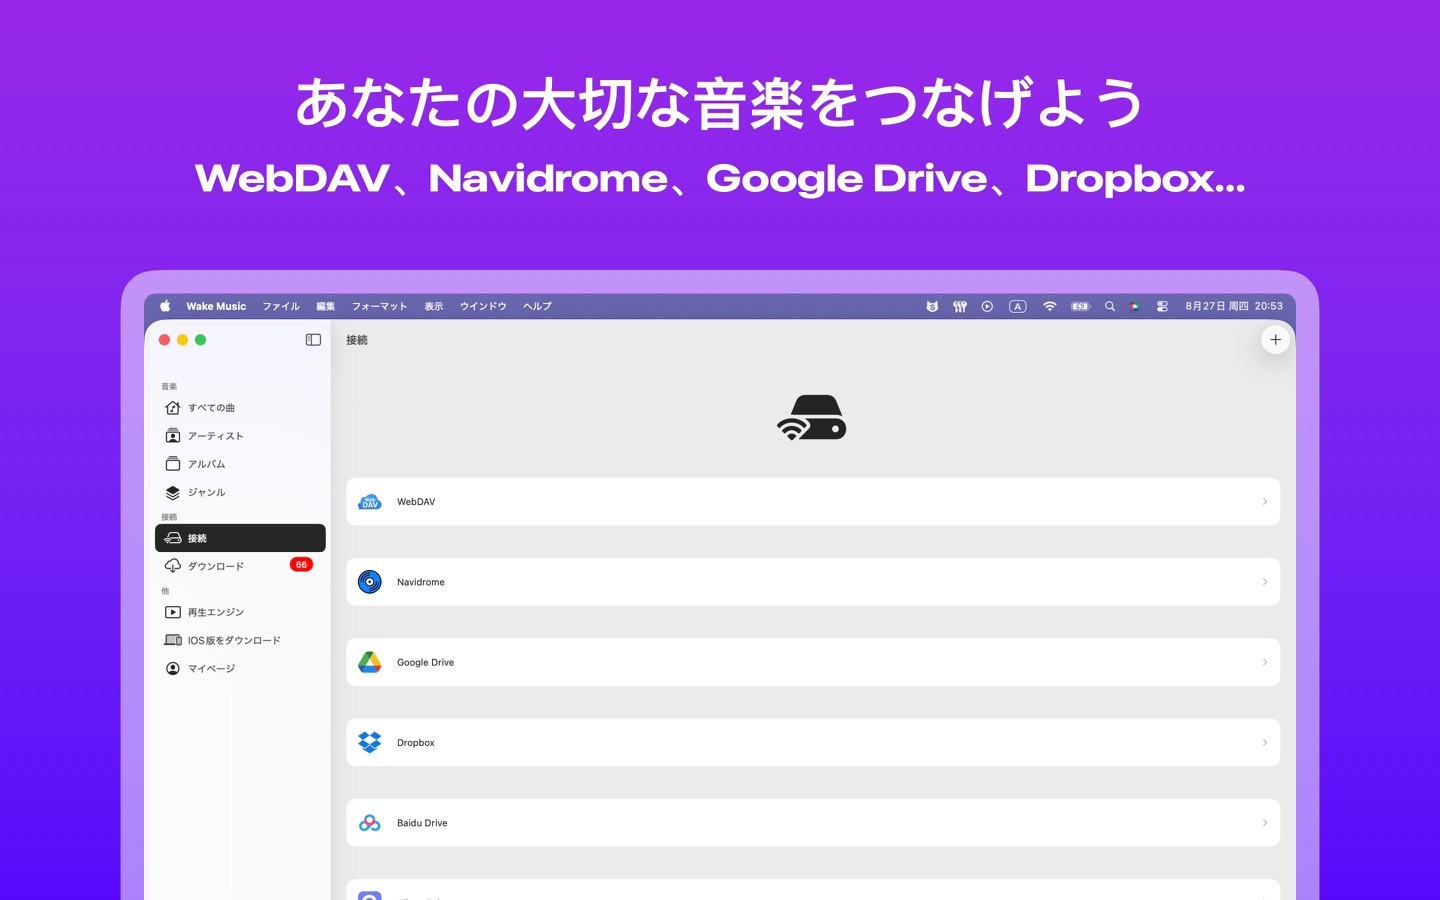Click the cat face menu bar icon
The width and height of the screenshot is (1440, 900).
click(932, 306)
